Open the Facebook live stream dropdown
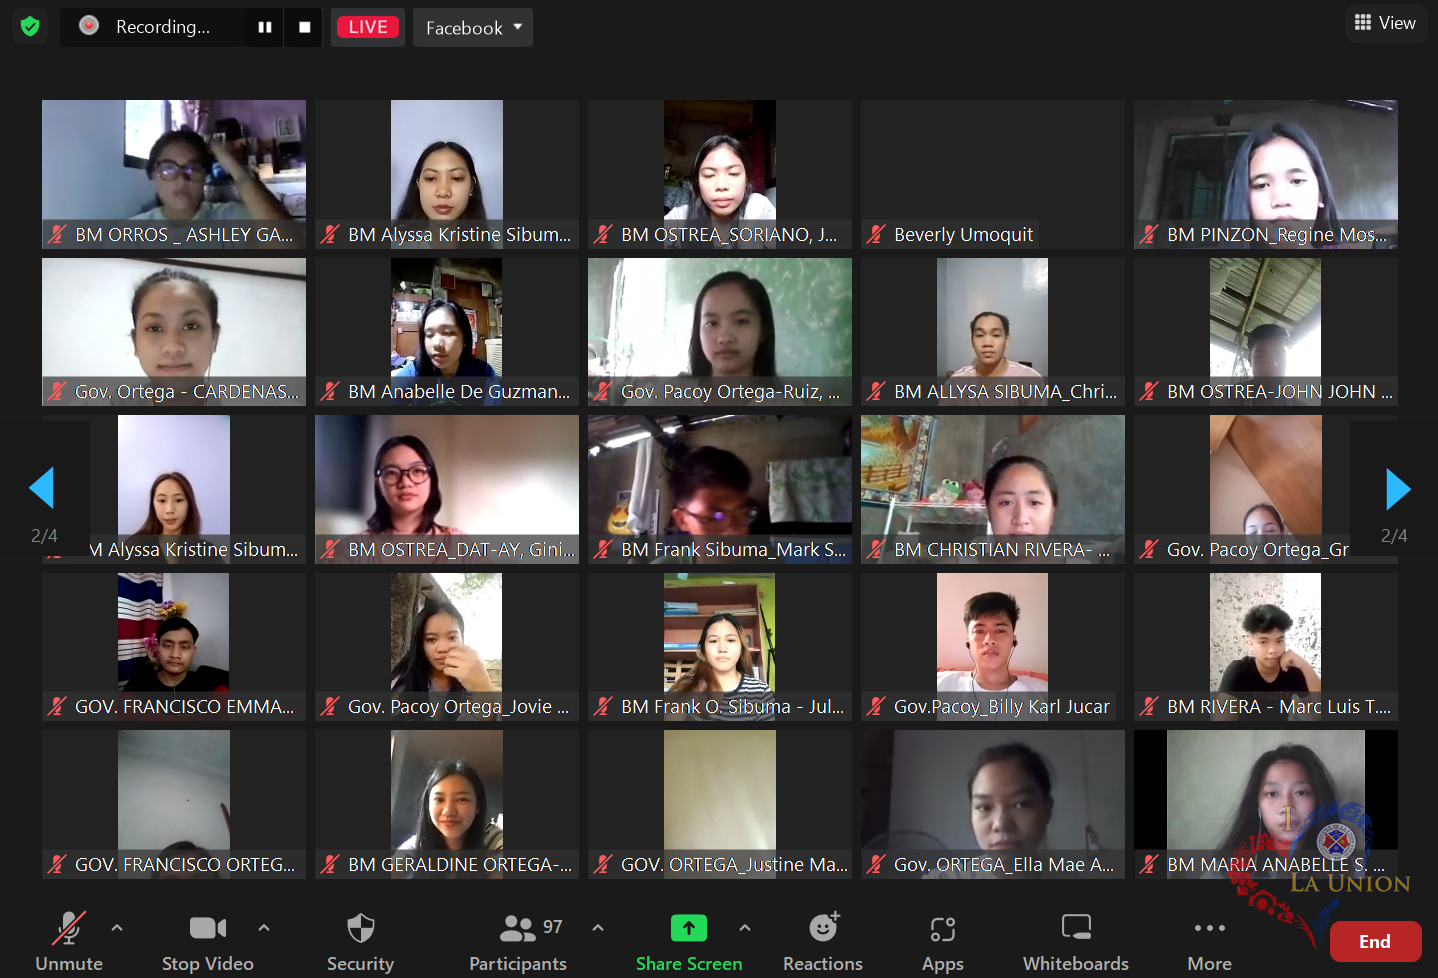Image resolution: width=1438 pixels, height=978 pixels. pos(473,28)
